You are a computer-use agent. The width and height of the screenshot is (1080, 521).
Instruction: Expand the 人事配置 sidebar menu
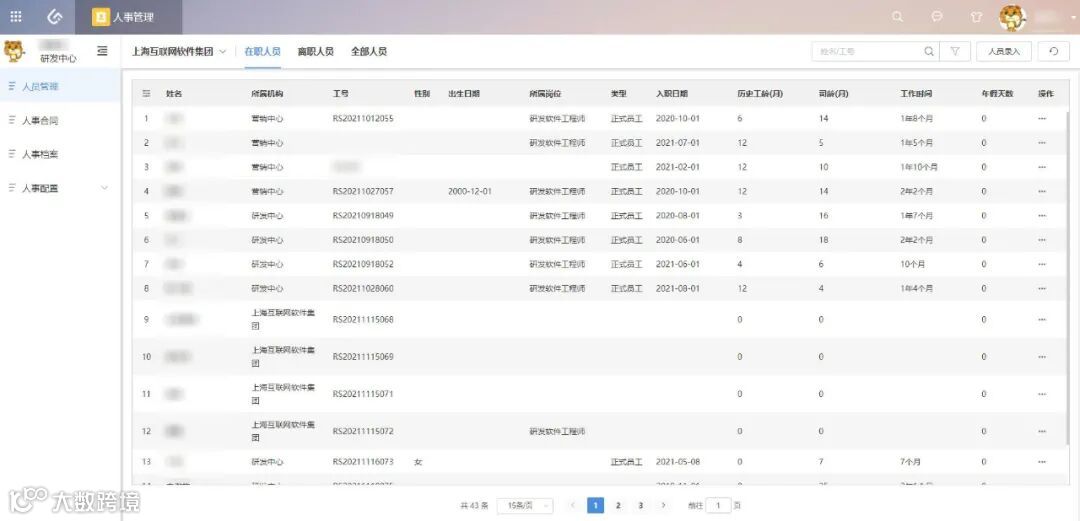60,187
